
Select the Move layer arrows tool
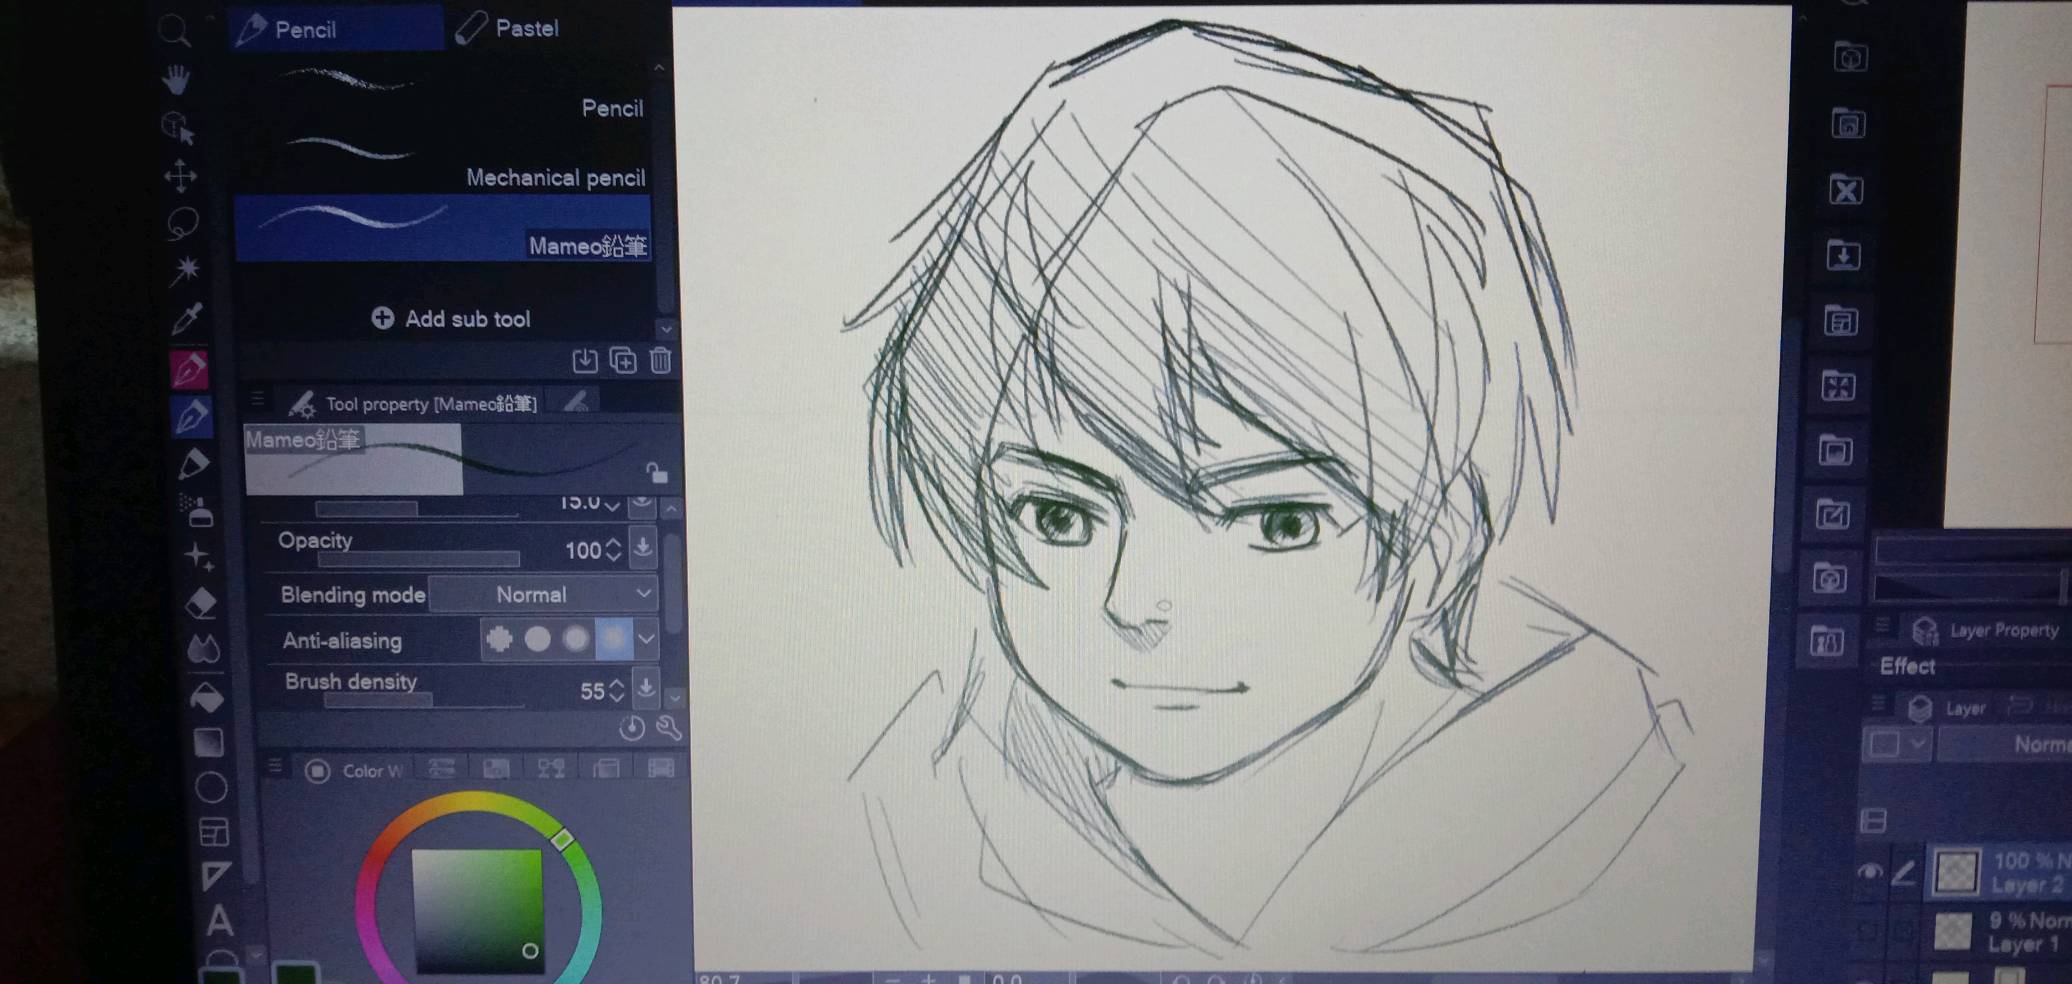pyautogui.click(x=180, y=176)
